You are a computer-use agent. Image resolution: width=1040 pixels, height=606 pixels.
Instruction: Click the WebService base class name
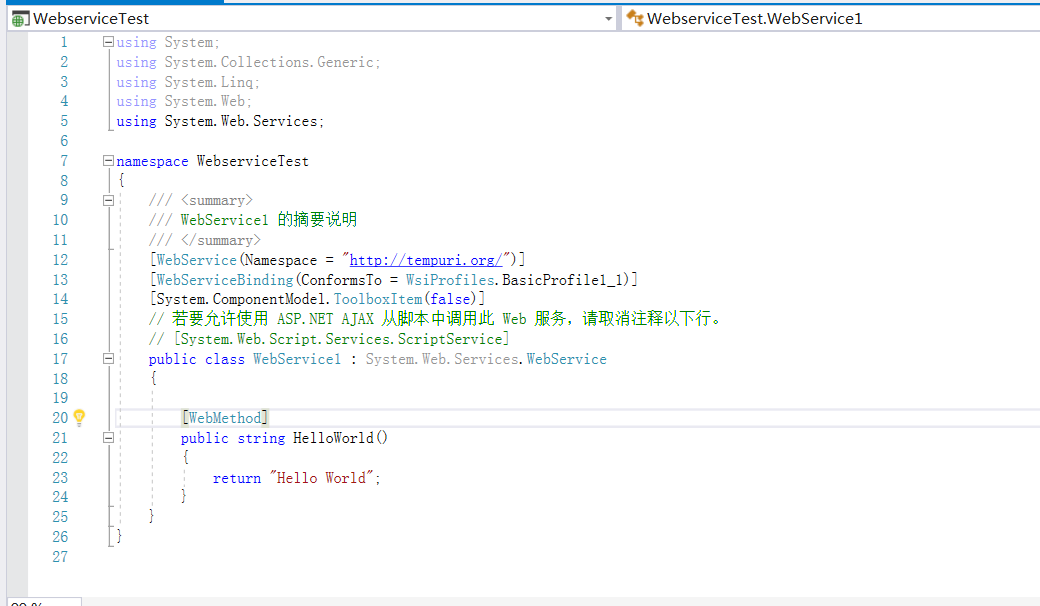566,359
